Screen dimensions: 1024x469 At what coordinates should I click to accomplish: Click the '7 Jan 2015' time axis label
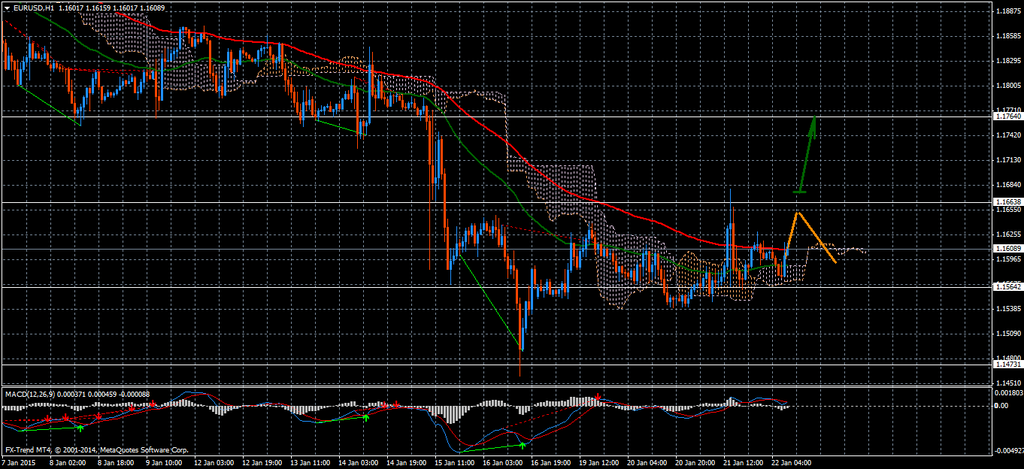coord(18,463)
